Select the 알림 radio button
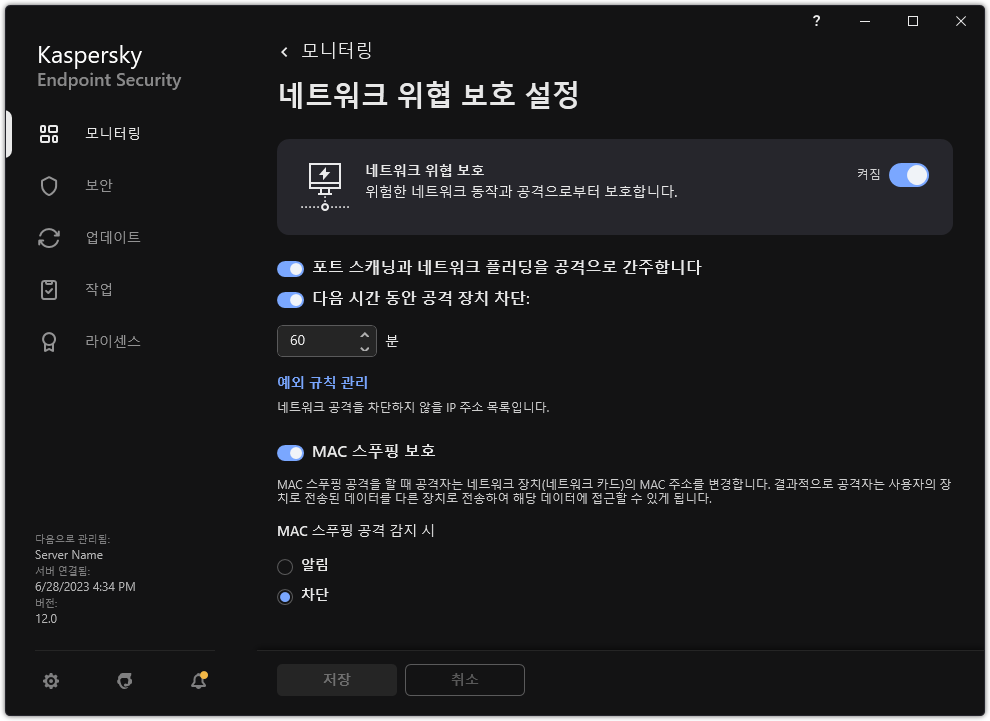Viewport: 990px width, 721px height. 284,565
